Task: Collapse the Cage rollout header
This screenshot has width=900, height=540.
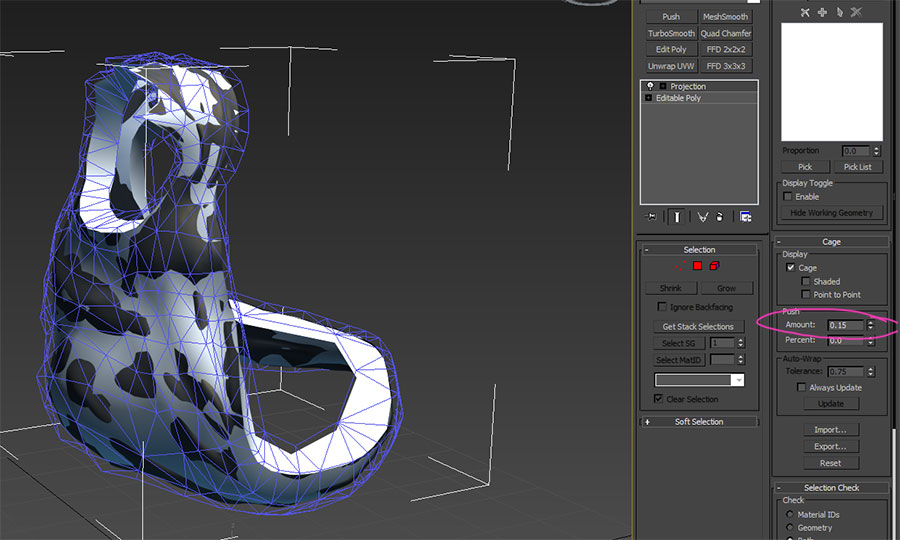Action: point(831,242)
